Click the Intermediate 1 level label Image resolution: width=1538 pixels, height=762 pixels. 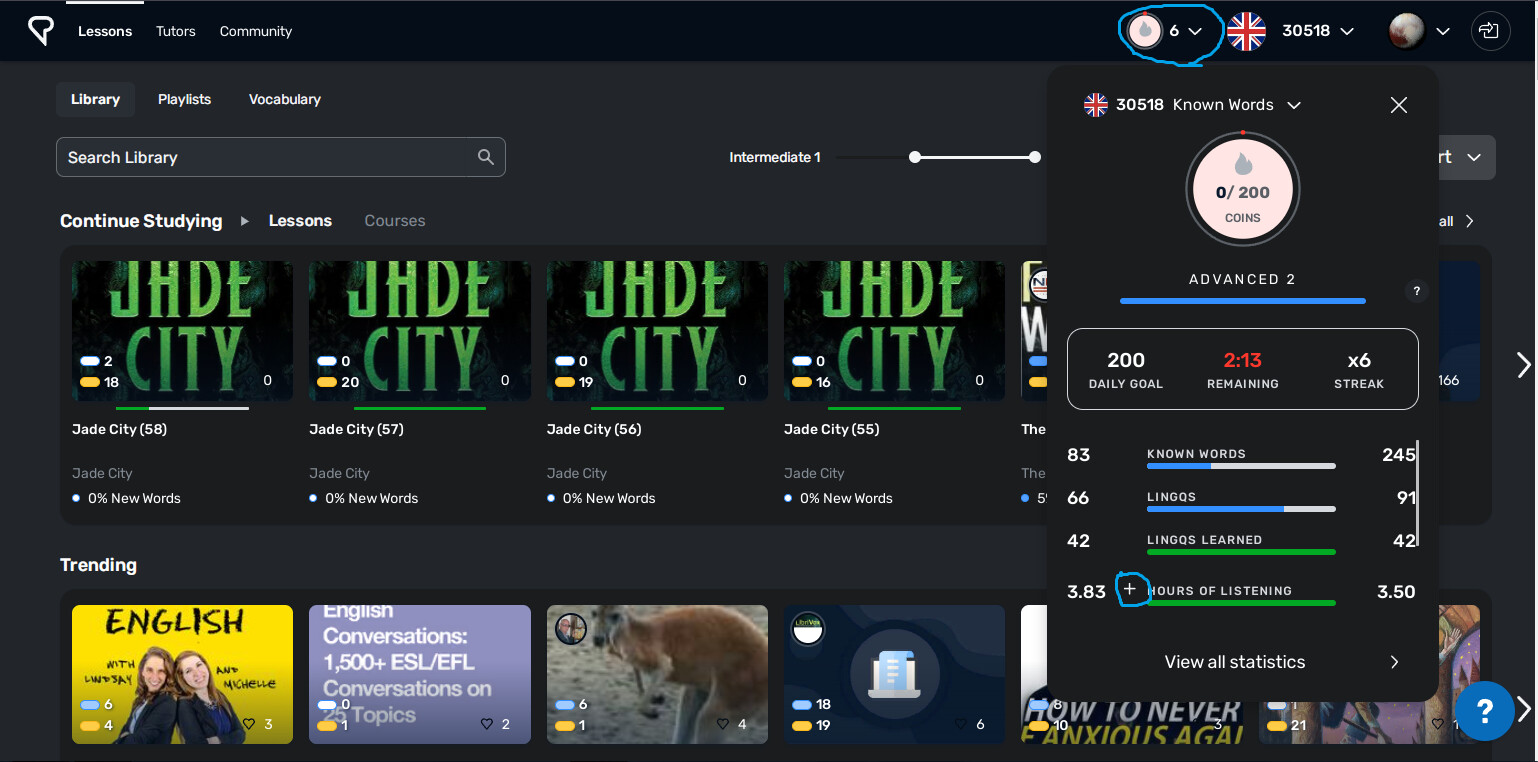(x=775, y=157)
